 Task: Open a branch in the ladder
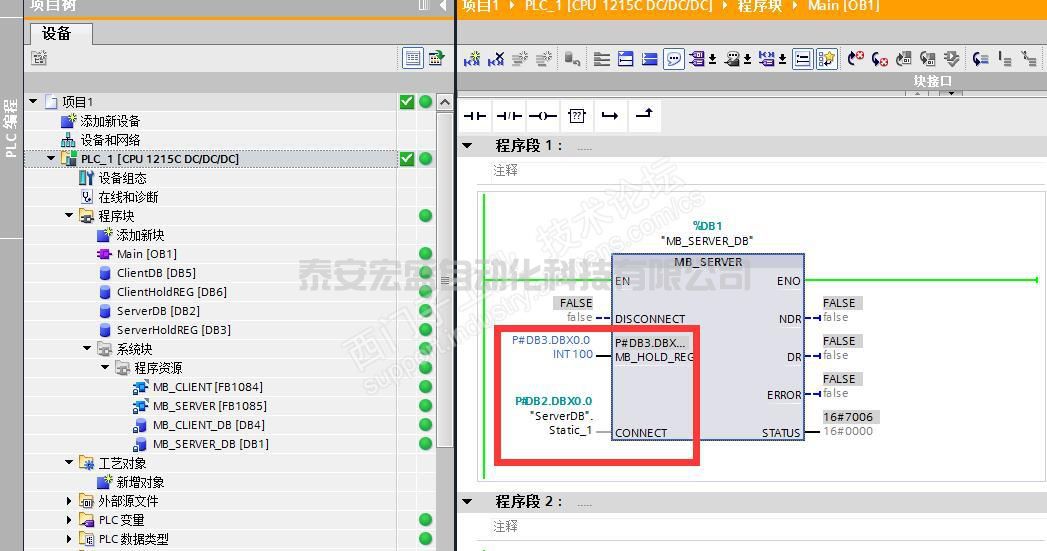[x=610, y=116]
